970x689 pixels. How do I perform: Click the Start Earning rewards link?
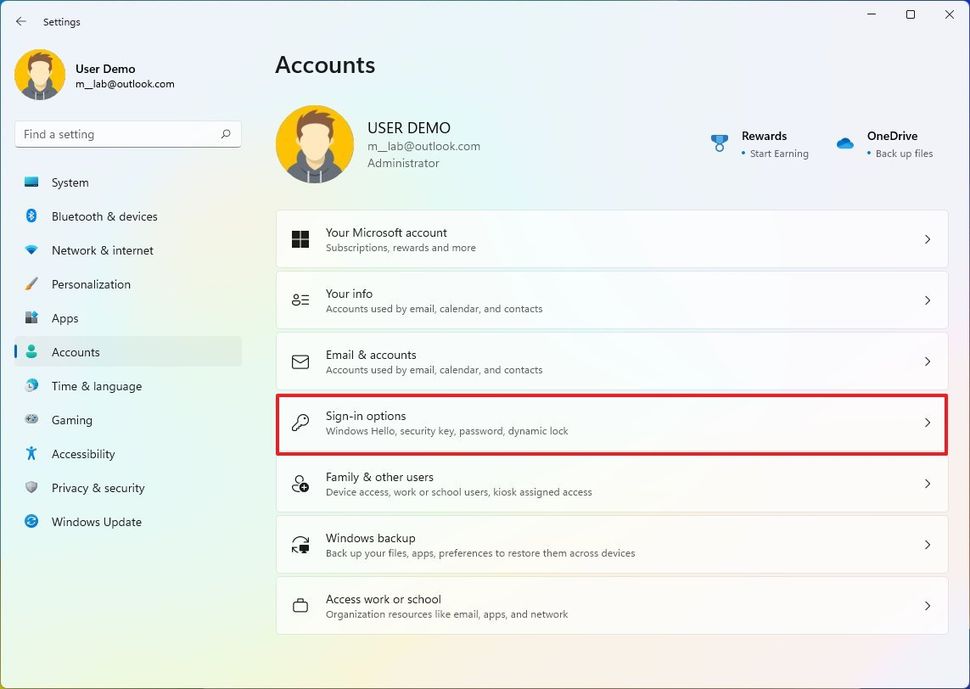coord(779,154)
